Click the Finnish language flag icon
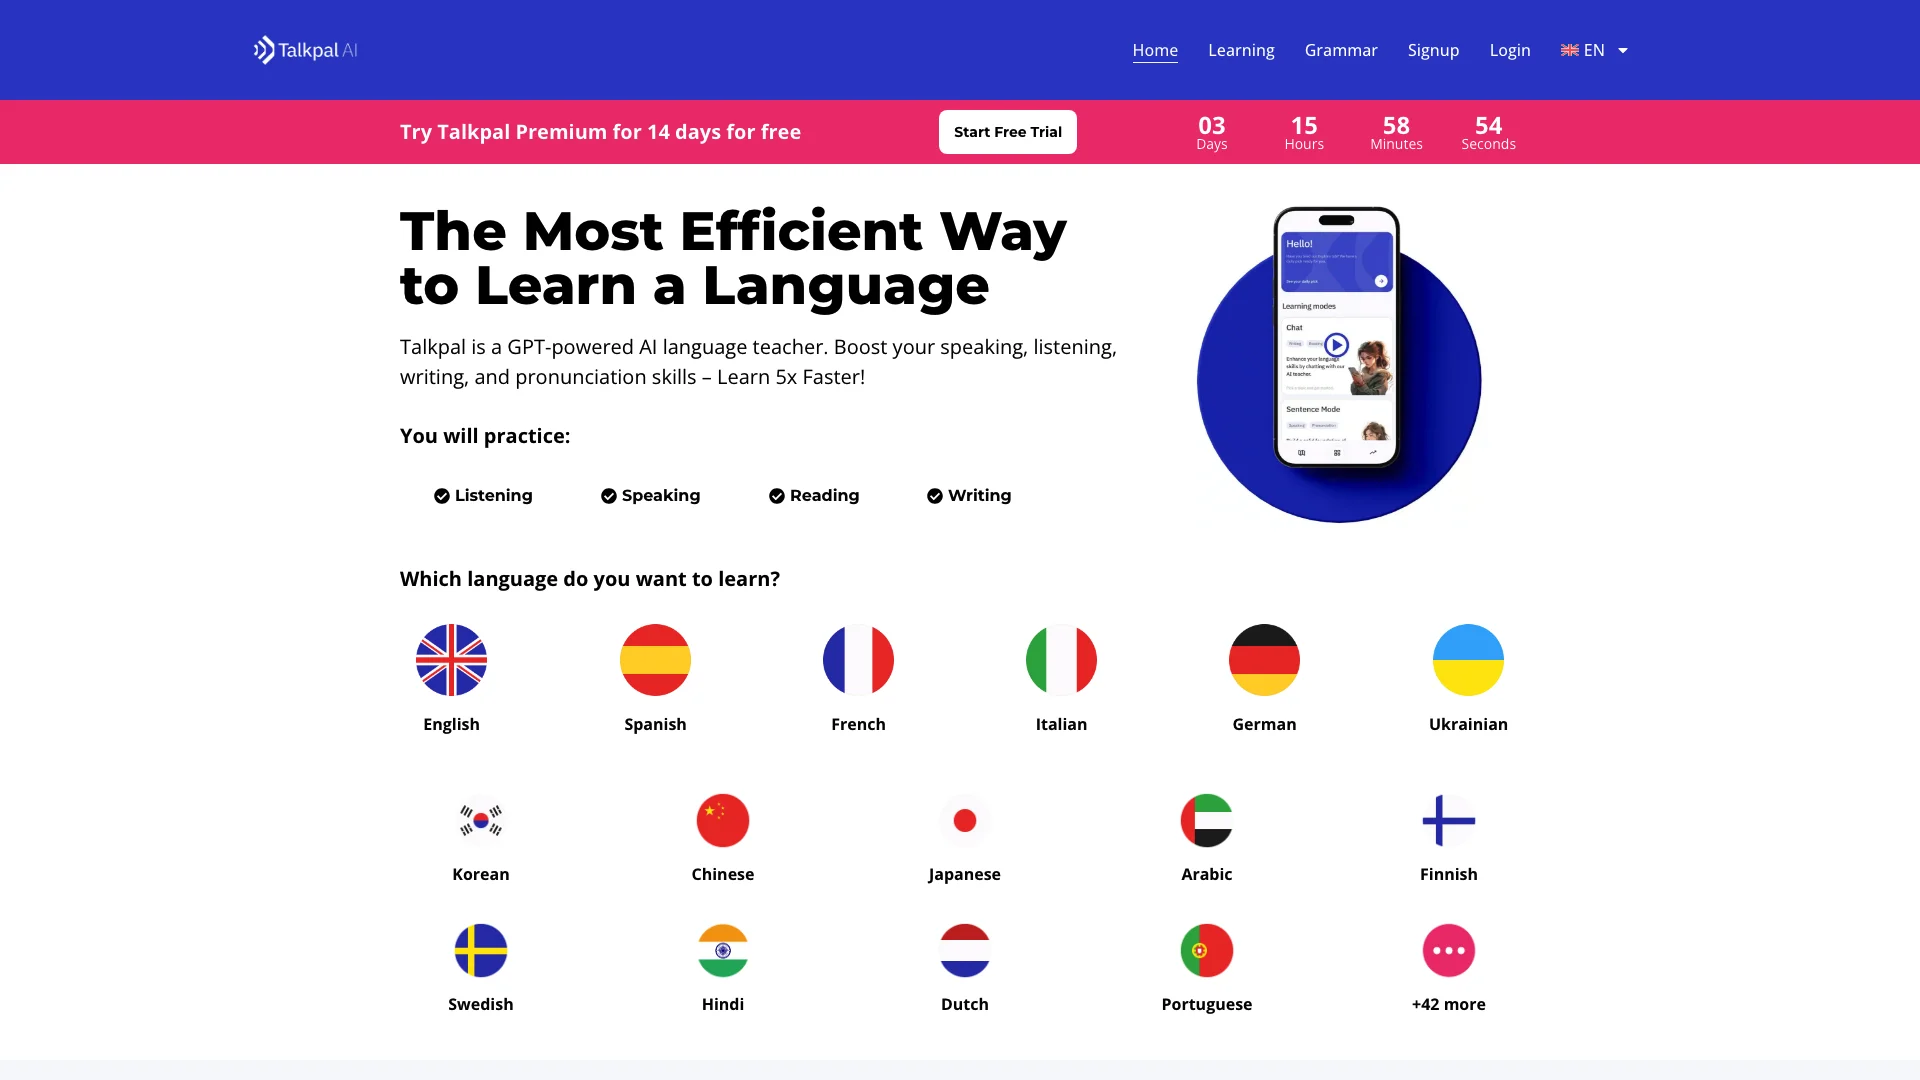 pyautogui.click(x=1449, y=819)
